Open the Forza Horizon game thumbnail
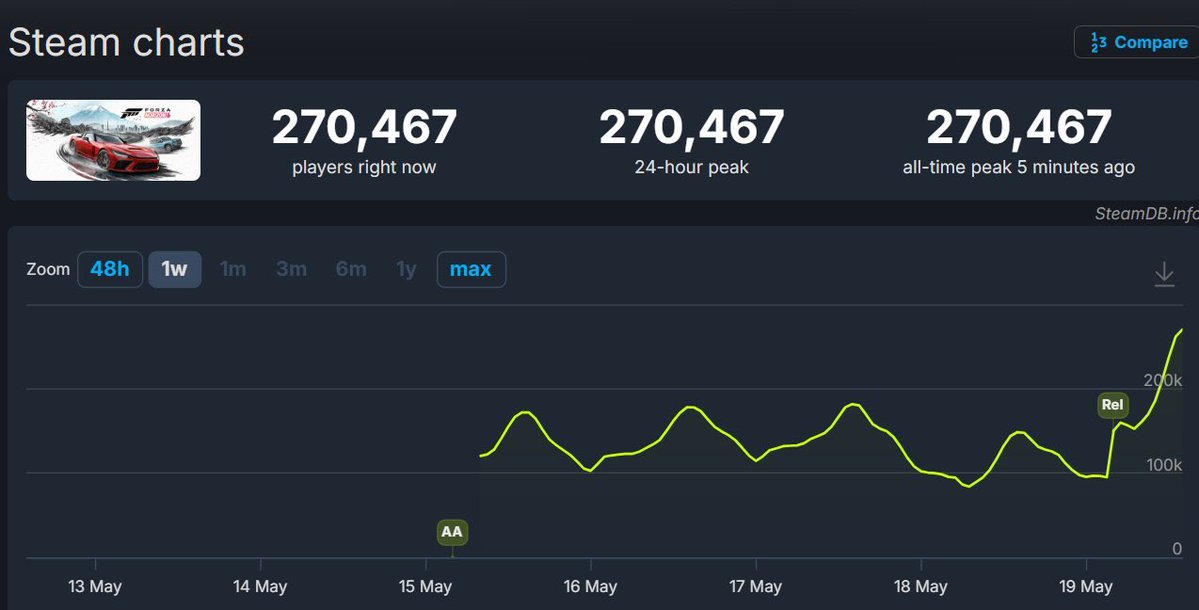1199x610 pixels. (x=113, y=141)
